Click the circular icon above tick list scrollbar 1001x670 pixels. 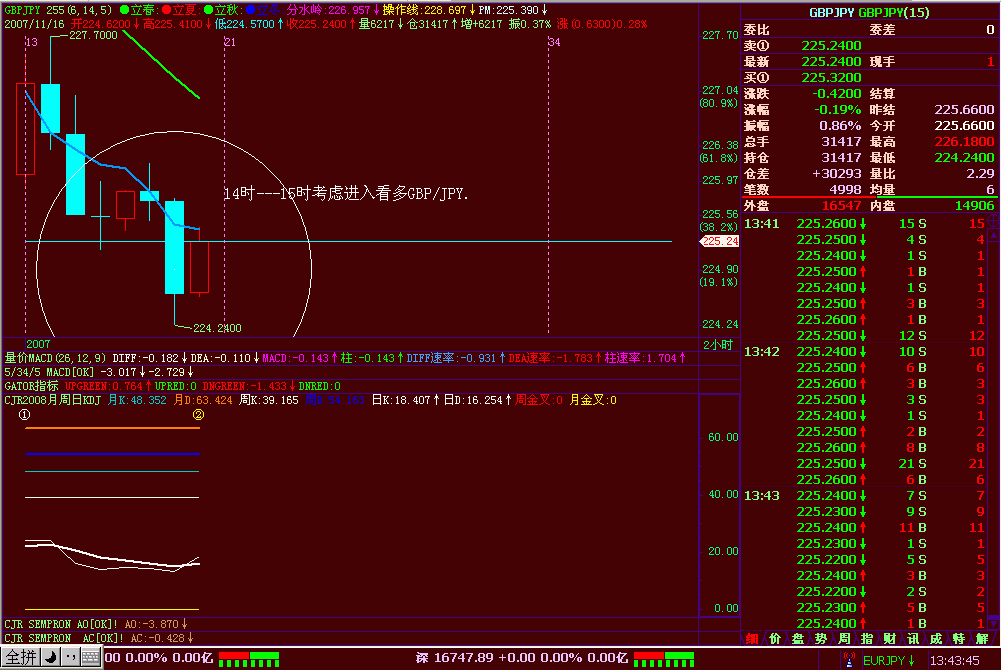point(993,221)
